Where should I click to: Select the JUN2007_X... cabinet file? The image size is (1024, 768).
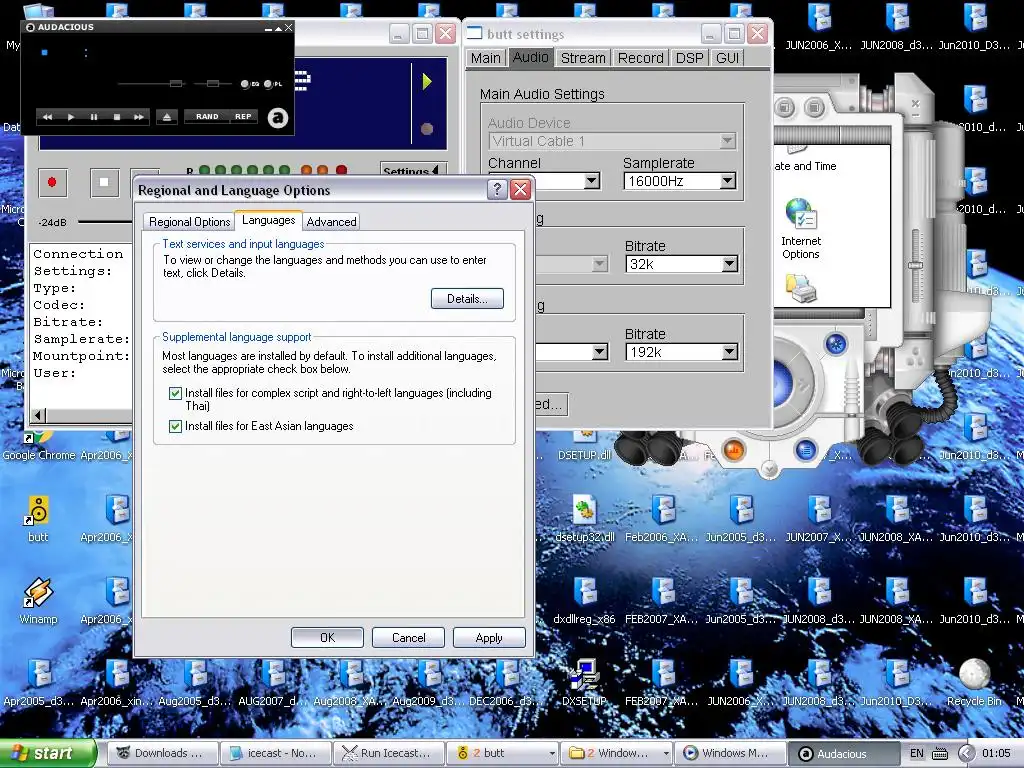click(818, 519)
